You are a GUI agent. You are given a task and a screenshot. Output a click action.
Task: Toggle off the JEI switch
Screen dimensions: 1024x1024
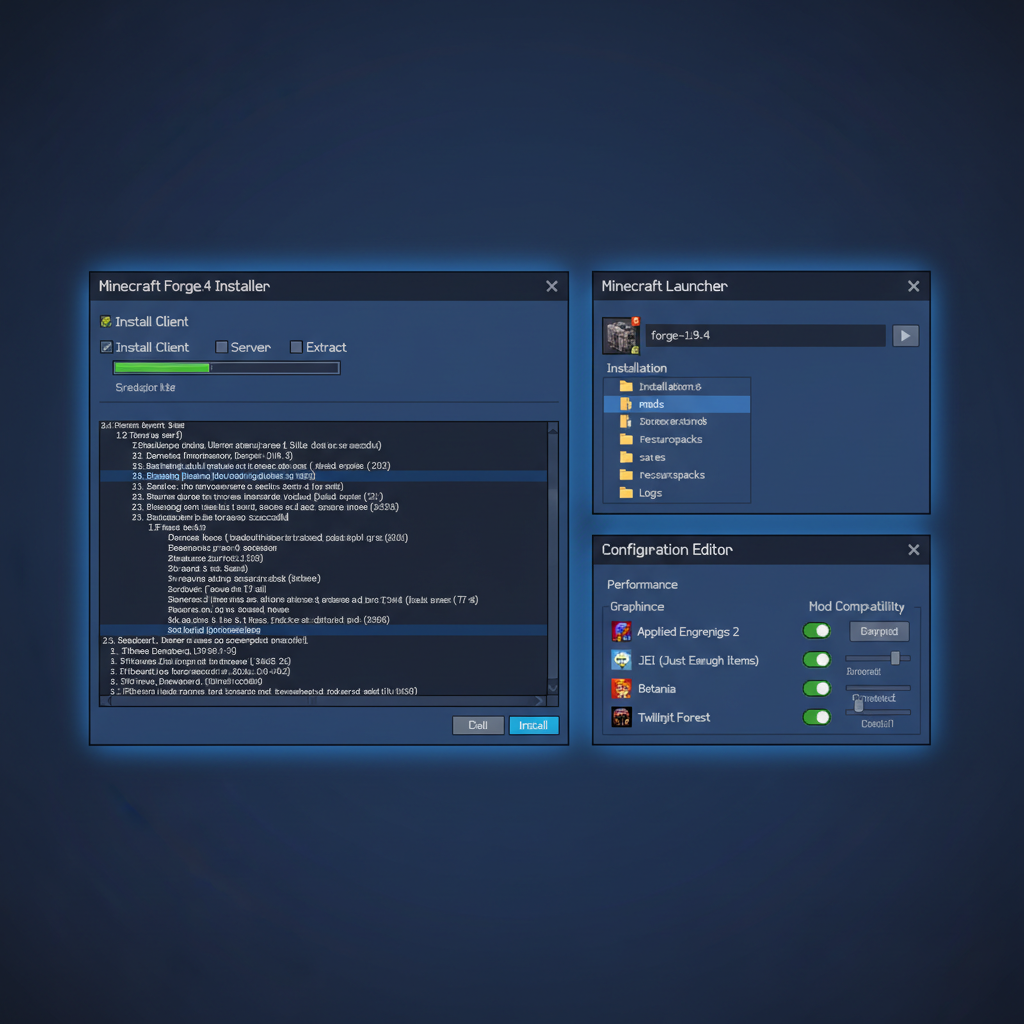(816, 660)
